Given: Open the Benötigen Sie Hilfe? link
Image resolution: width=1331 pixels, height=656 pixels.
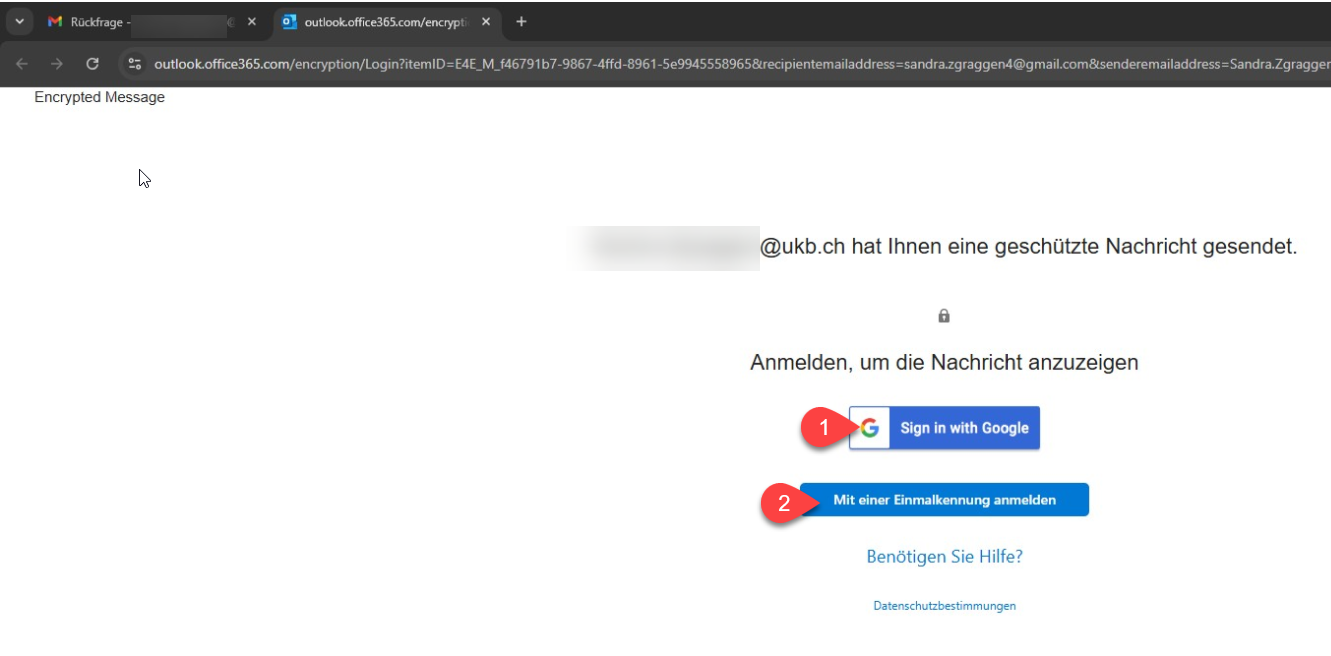Looking at the screenshot, I should tap(944, 557).
